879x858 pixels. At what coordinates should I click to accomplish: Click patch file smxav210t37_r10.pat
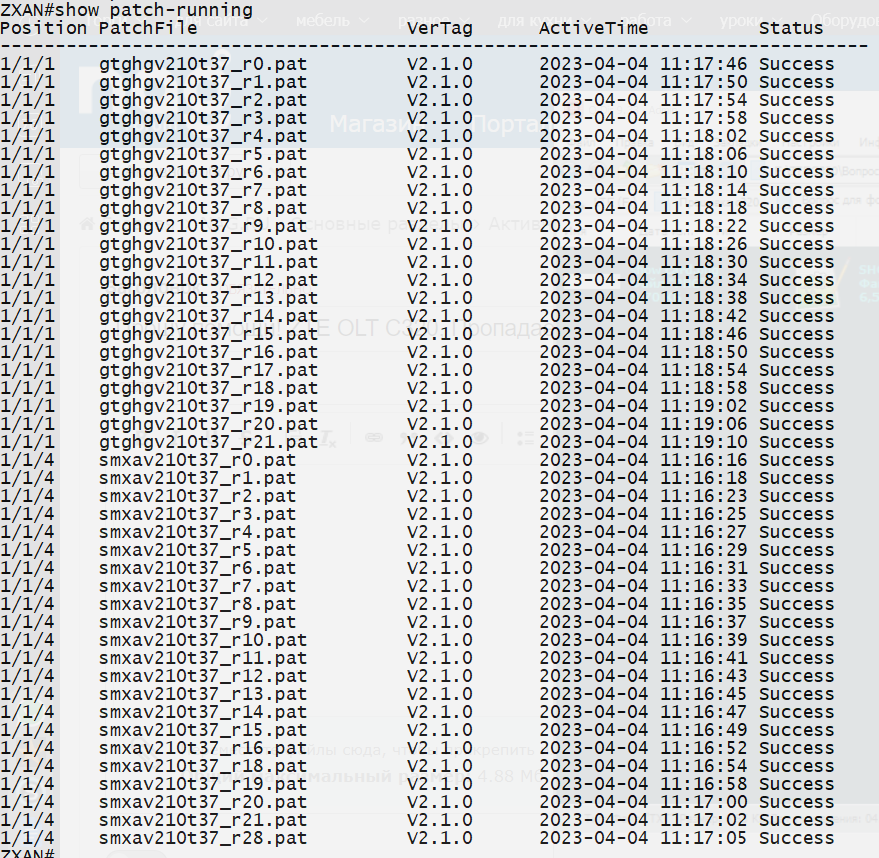(x=203, y=640)
